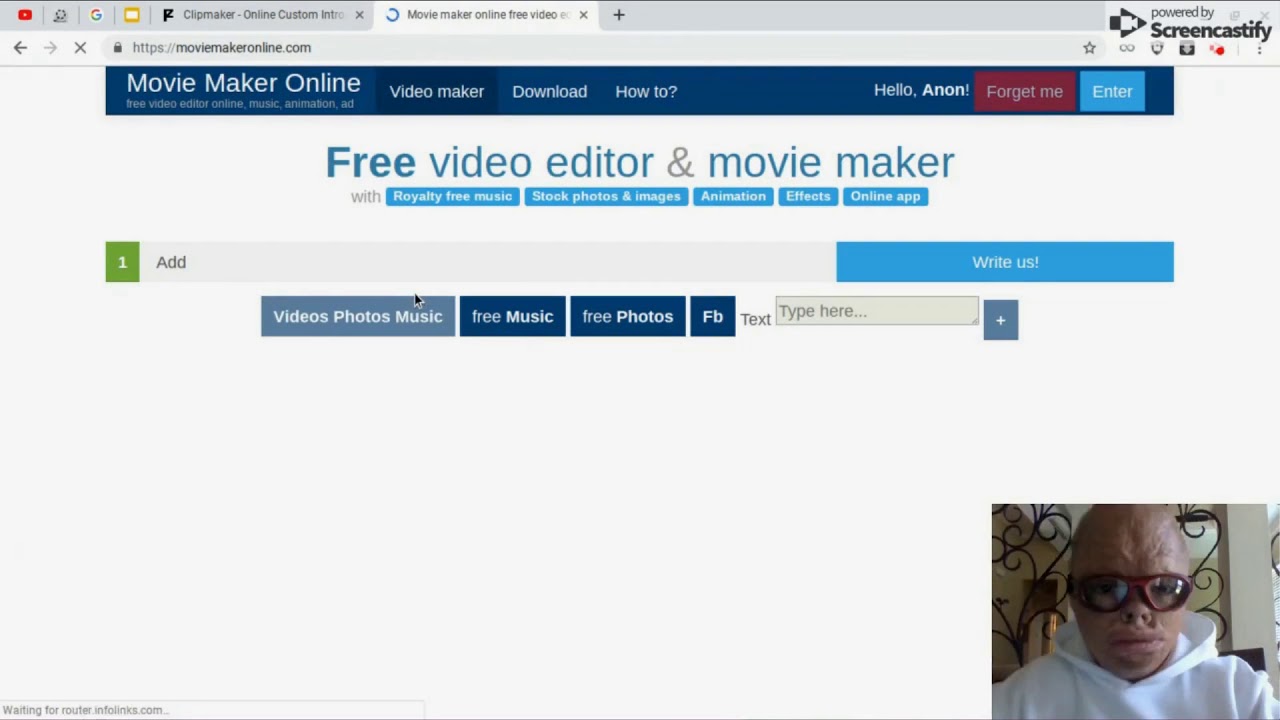Open a new browser tab
Image resolution: width=1280 pixels, height=720 pixels.
point(619,15)
